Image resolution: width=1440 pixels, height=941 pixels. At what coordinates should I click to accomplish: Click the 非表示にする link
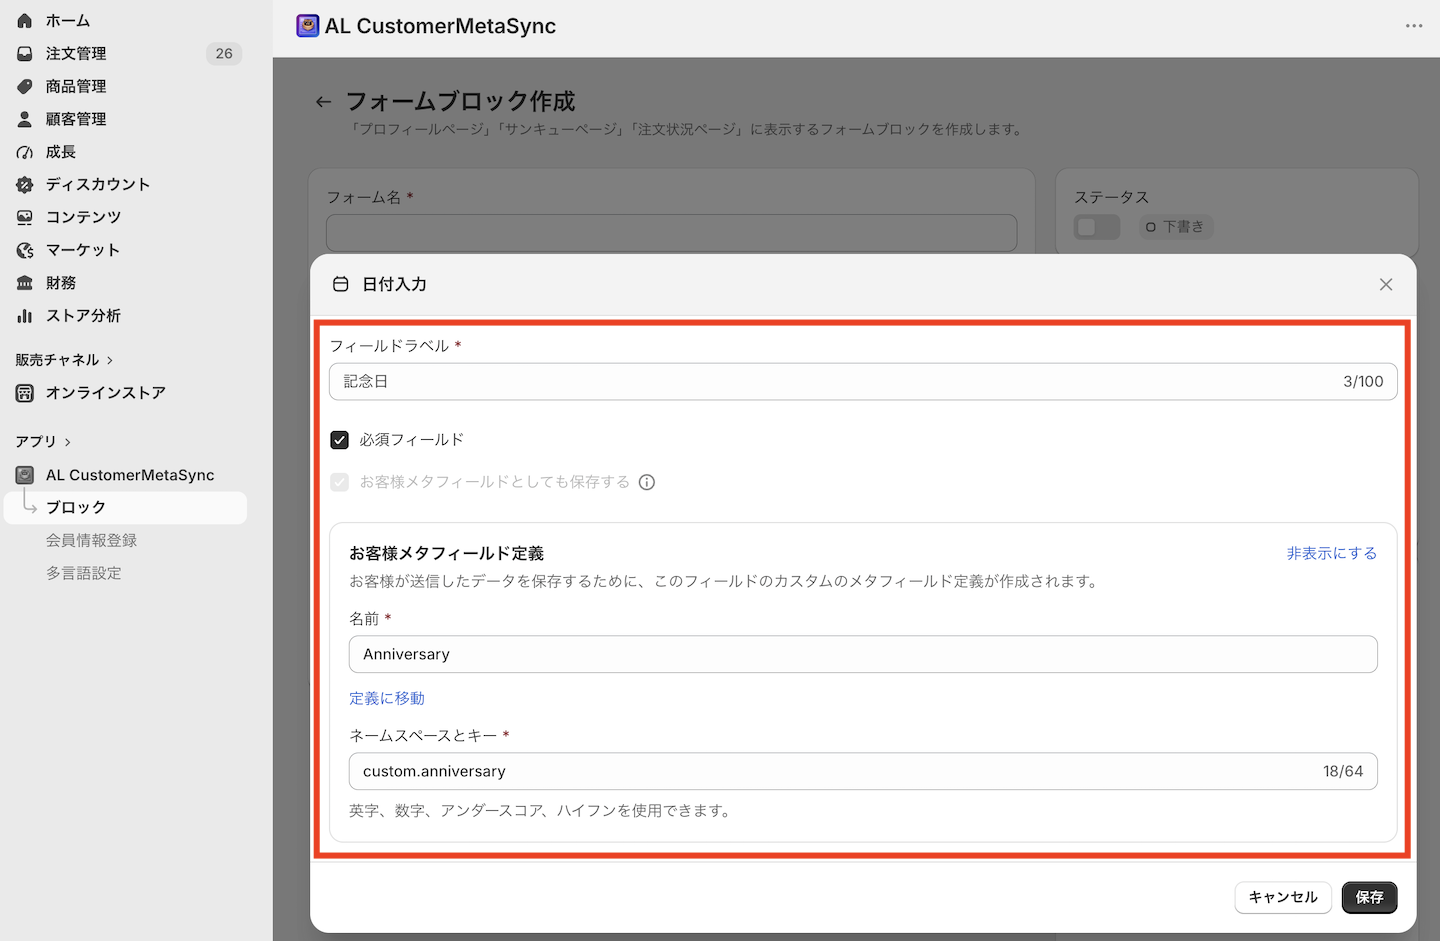tap(1331, 553)
